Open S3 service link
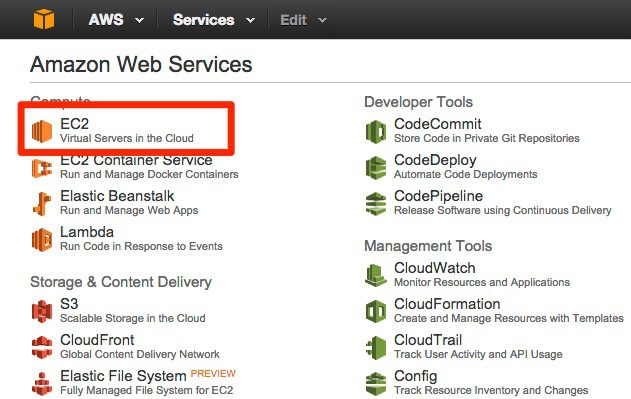 click(69, 304)
